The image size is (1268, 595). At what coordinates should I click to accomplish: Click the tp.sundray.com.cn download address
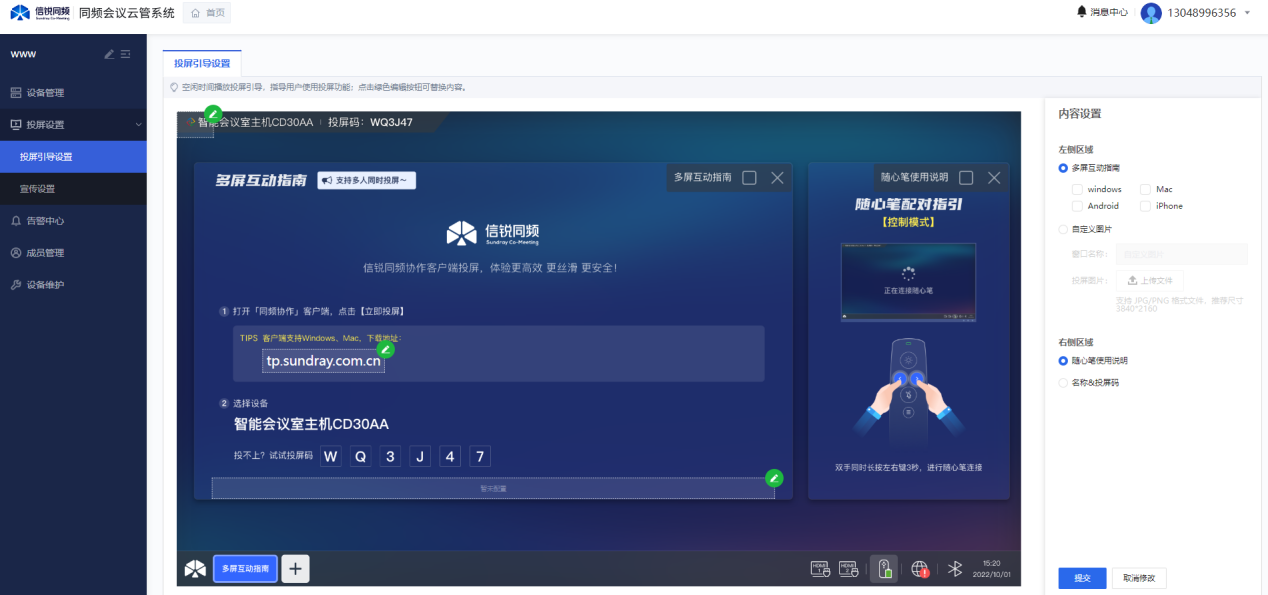point(323,361)
